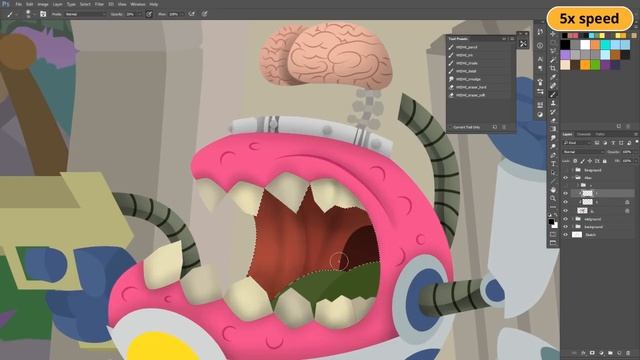Viewport: 640px width, 360px height.
Task: Click the options bar Opacity value field
Action: [x=131, y=14]
